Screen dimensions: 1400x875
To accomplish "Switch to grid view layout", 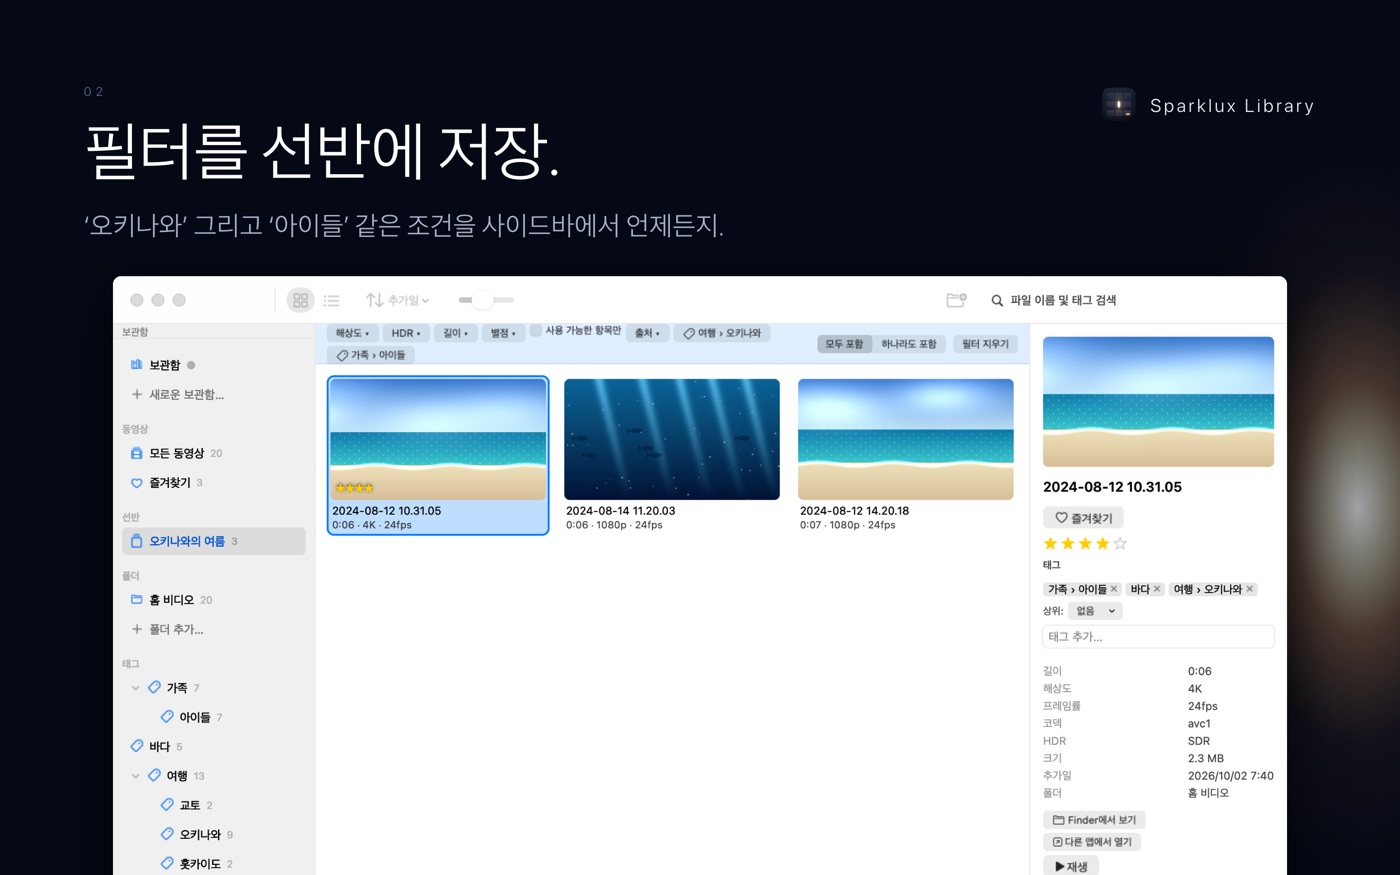I will (300, 300).
